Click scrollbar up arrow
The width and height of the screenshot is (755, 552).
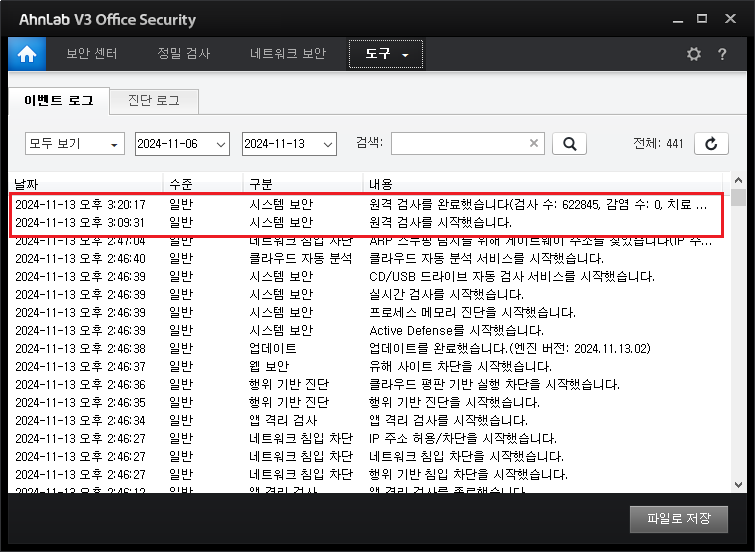click(x=738, y=180)
